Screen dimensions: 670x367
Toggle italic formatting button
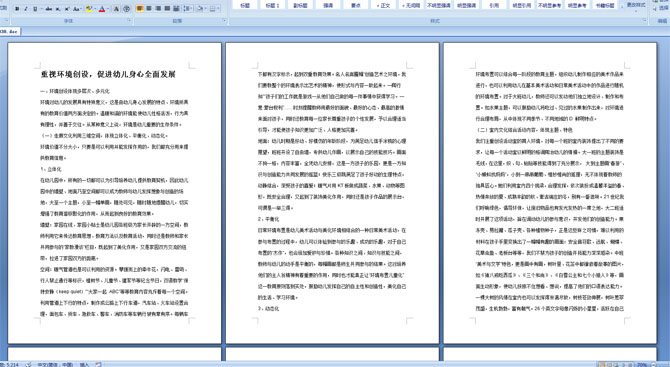26,9
